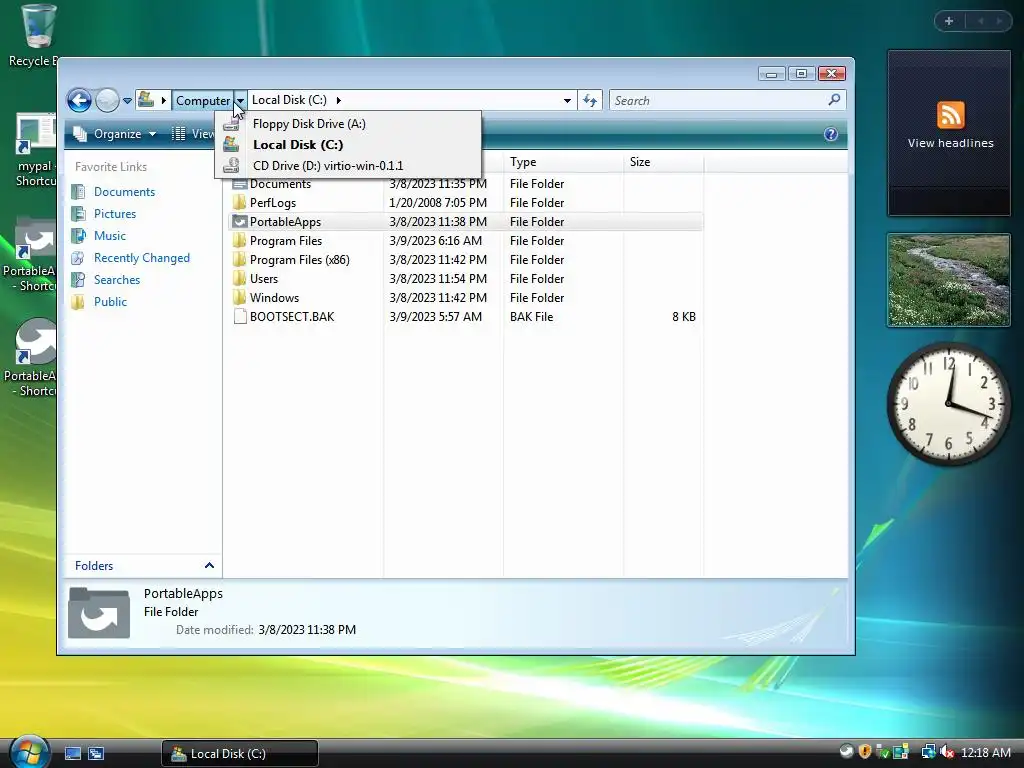Select the Documents folder row
Viewport: 1024px width, 768px height.
pyautogui.click(x=466, y=184)
